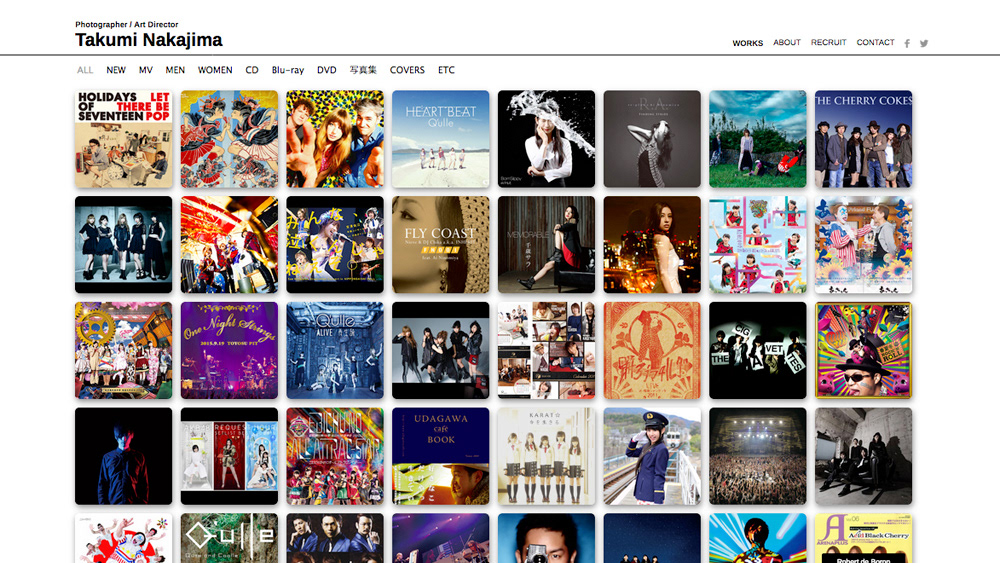Open The Cherry Cokes thumbnail
1000x563 pixels.
point(864,139)
